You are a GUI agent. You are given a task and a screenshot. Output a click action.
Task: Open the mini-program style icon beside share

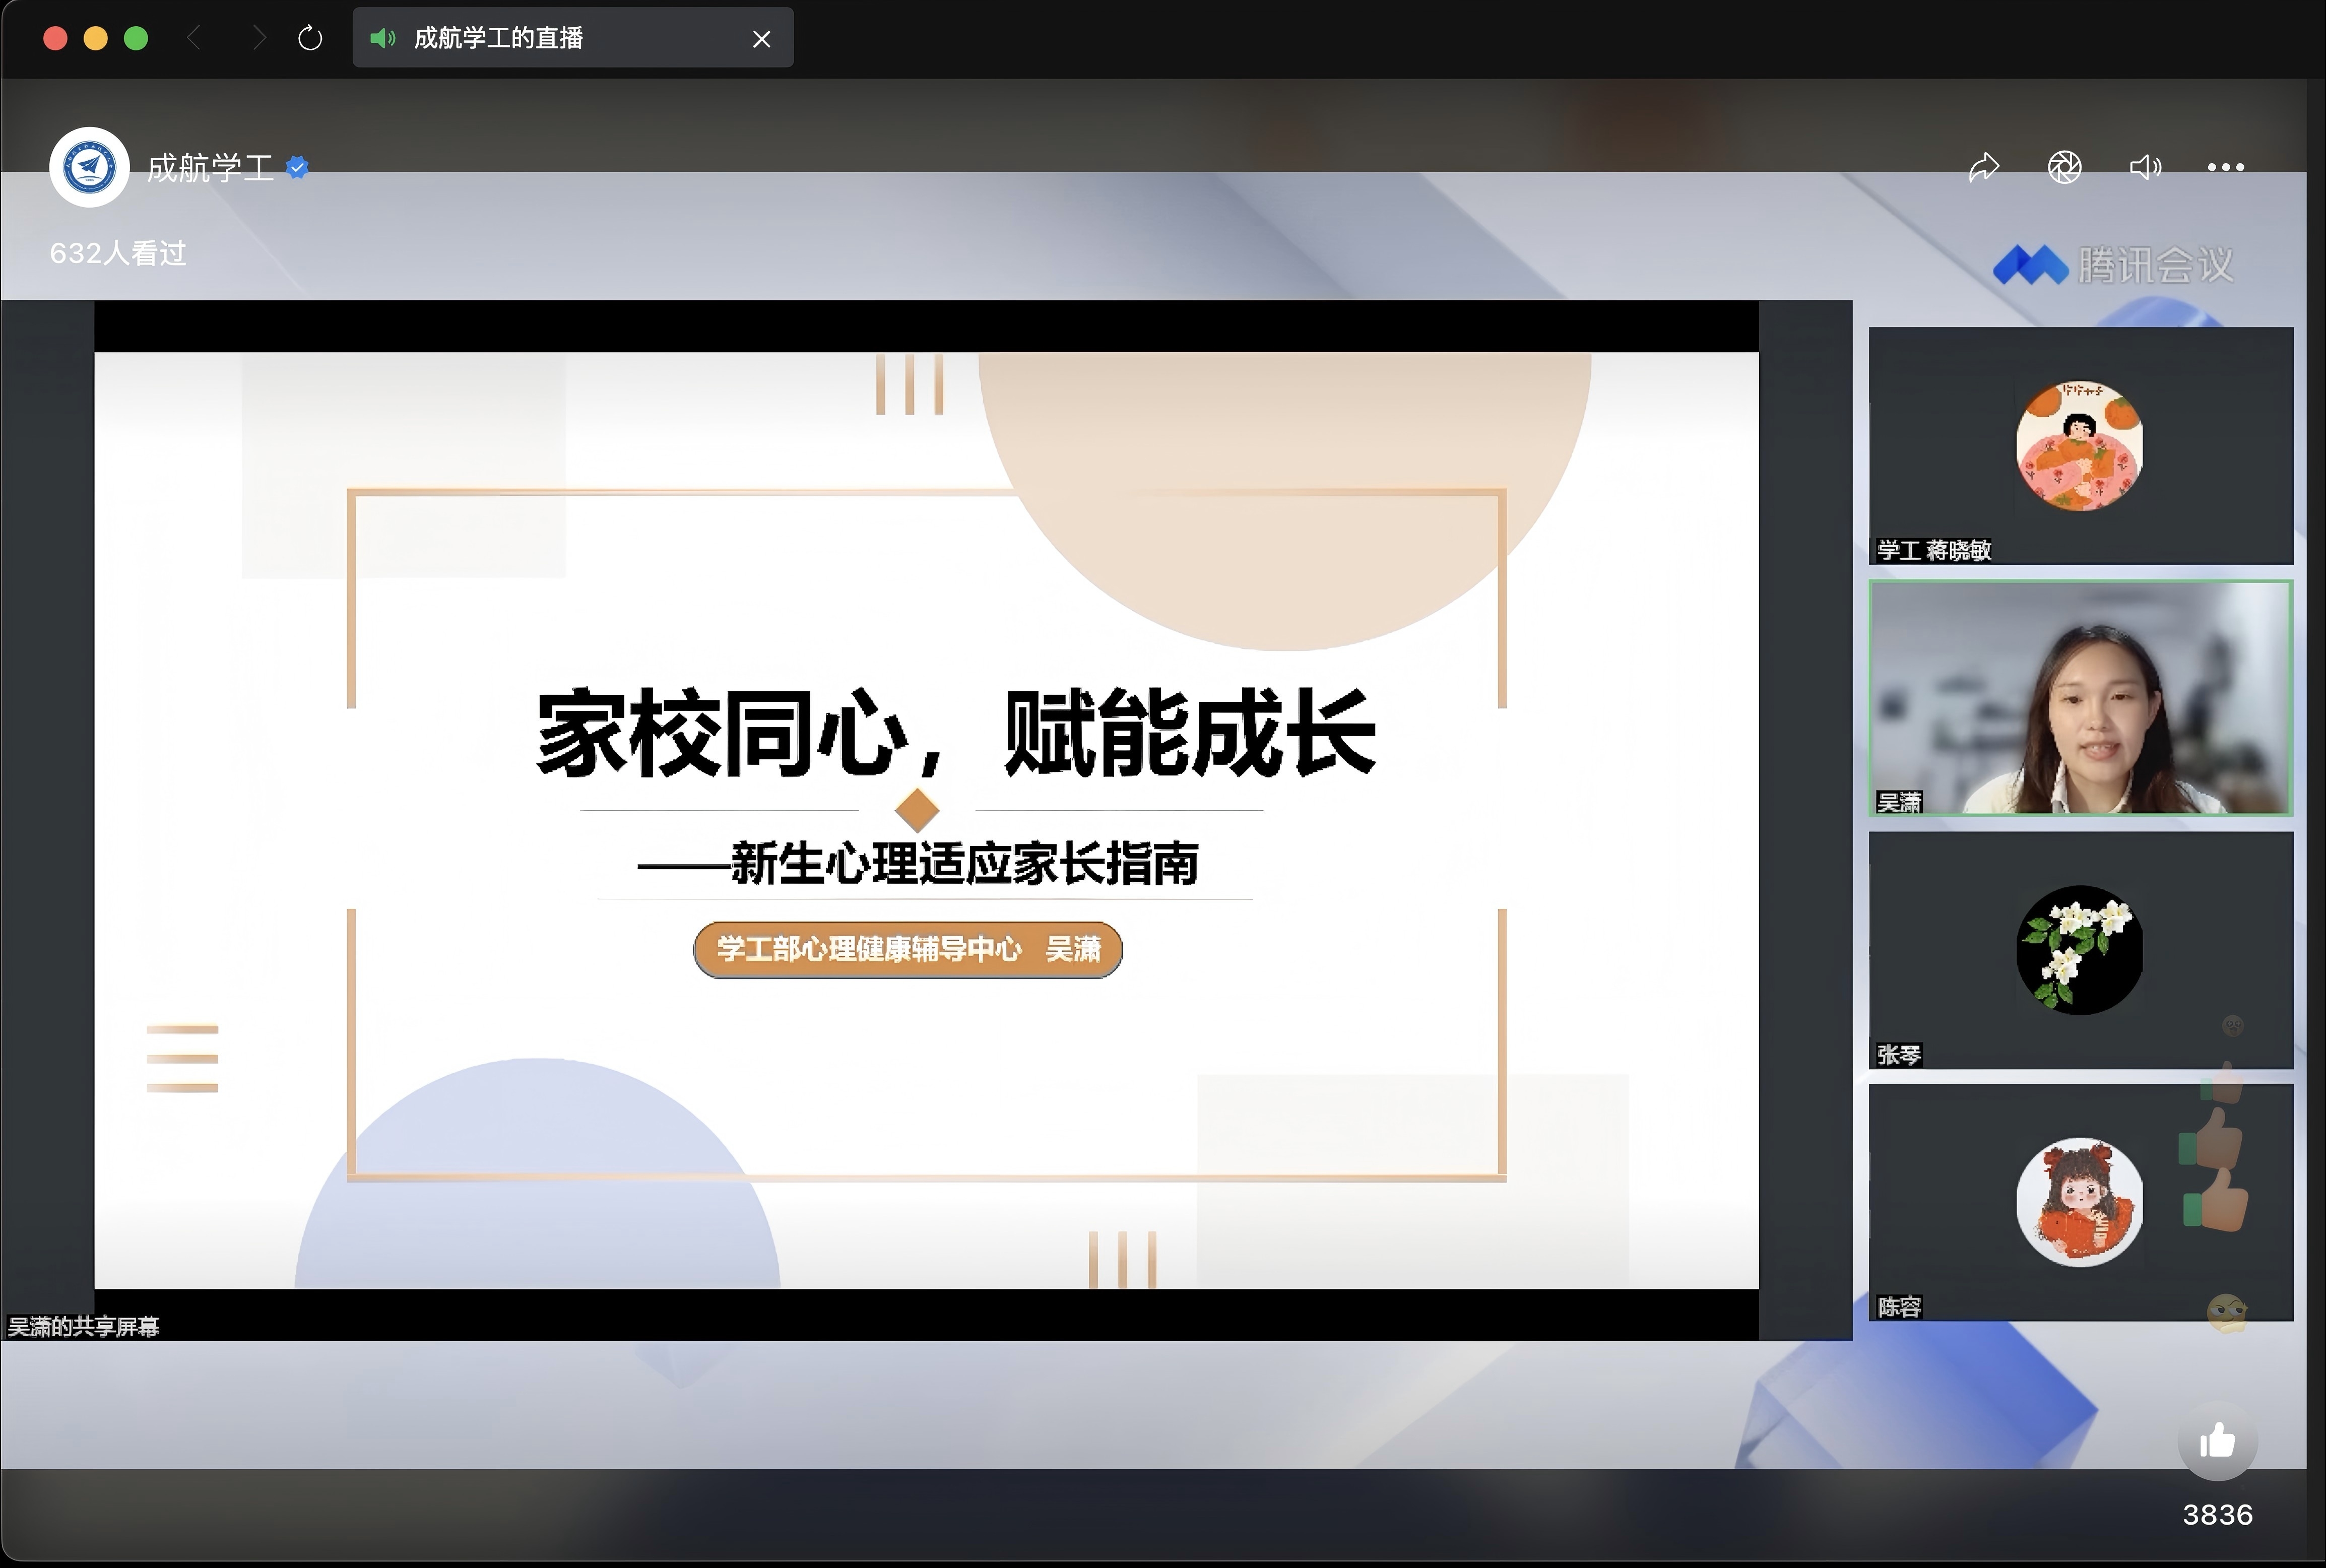(2065, 167)
